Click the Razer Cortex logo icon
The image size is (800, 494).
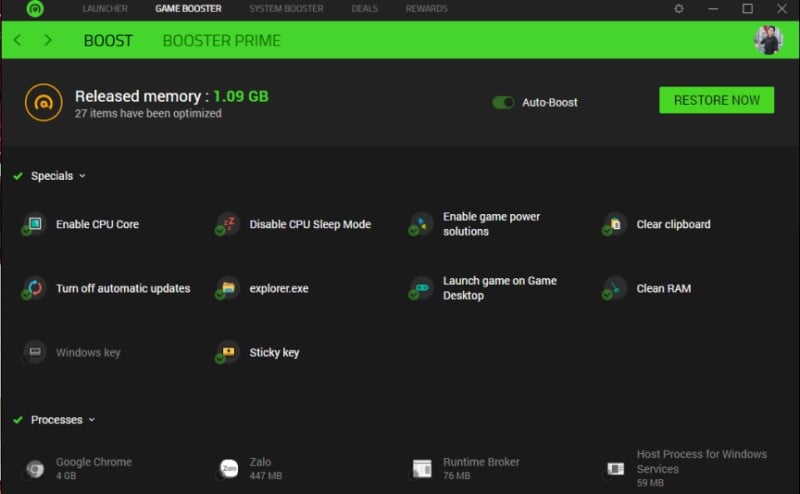point(35,8)
